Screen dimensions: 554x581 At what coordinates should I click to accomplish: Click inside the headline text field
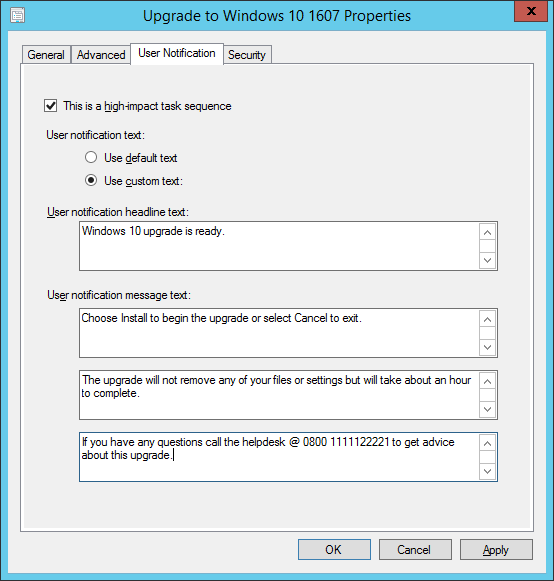279,246
